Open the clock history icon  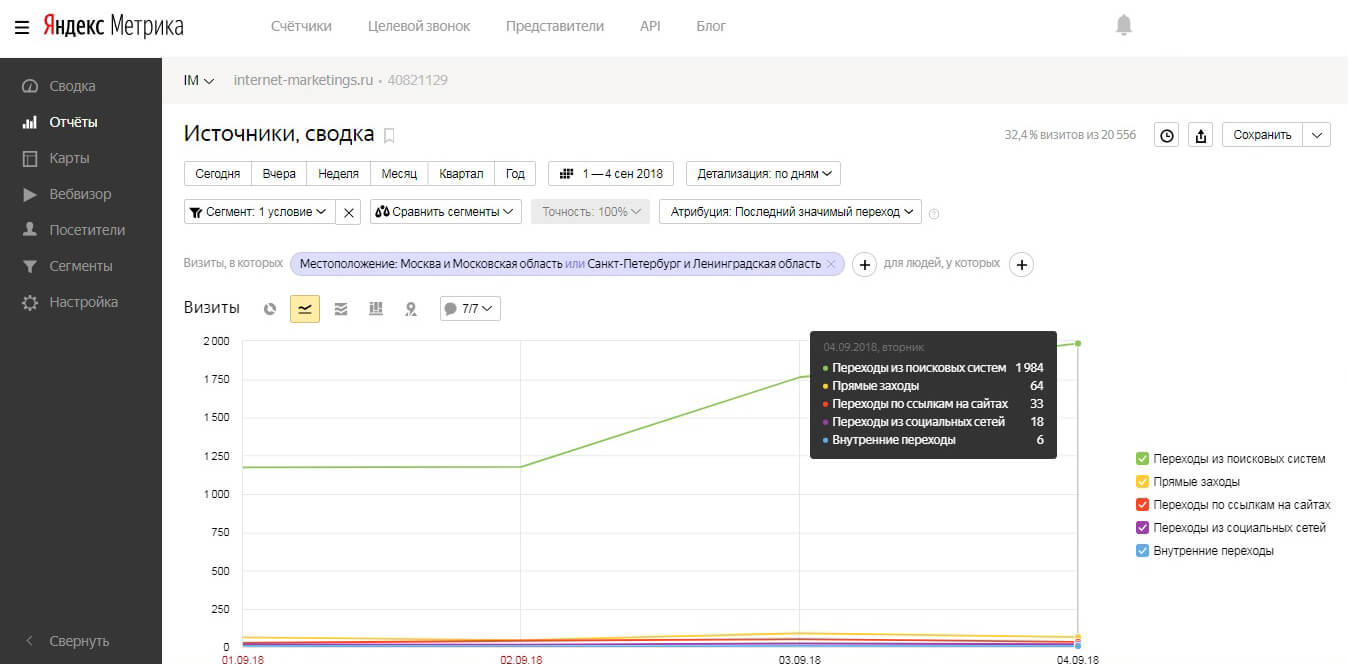1166,135
